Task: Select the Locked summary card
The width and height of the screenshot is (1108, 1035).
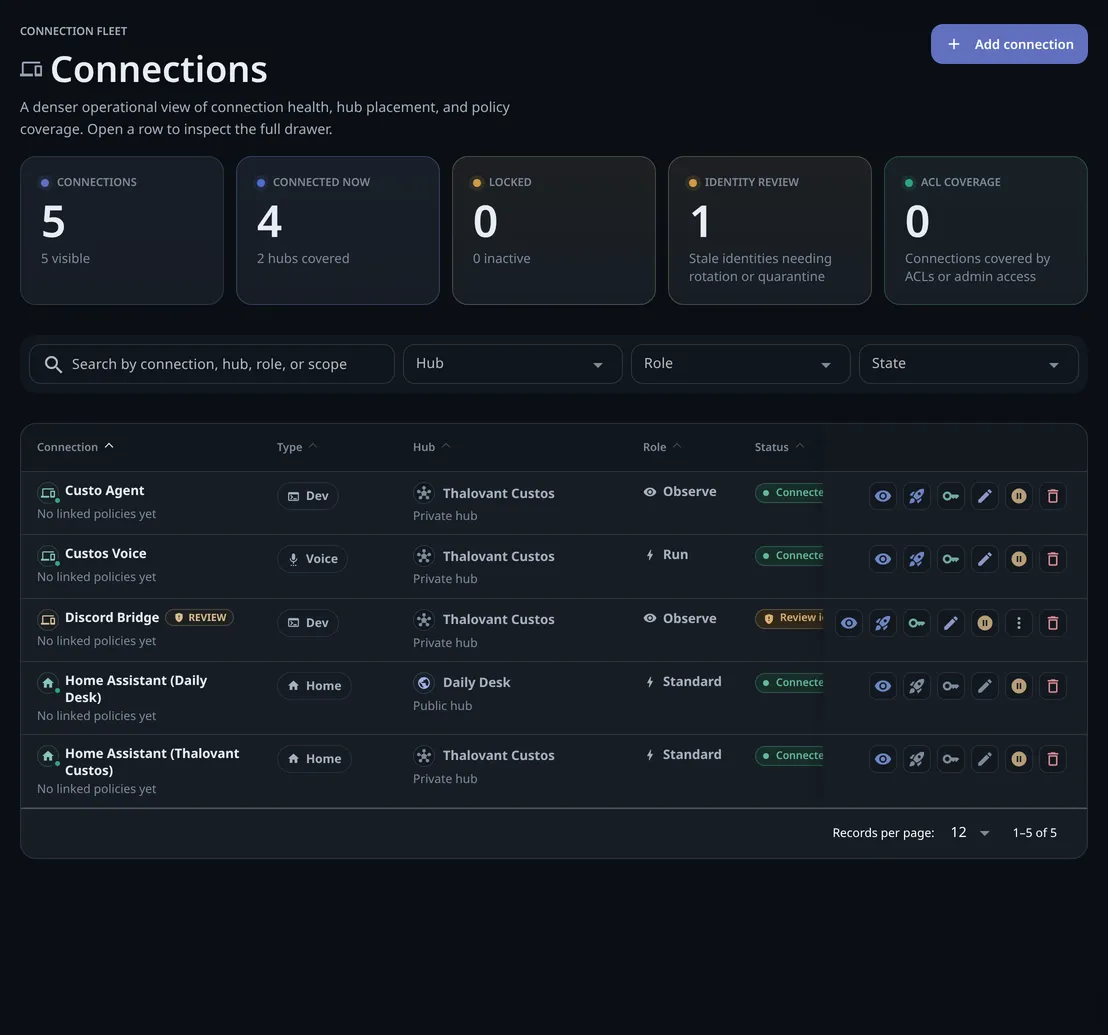Action: [553, 230]
